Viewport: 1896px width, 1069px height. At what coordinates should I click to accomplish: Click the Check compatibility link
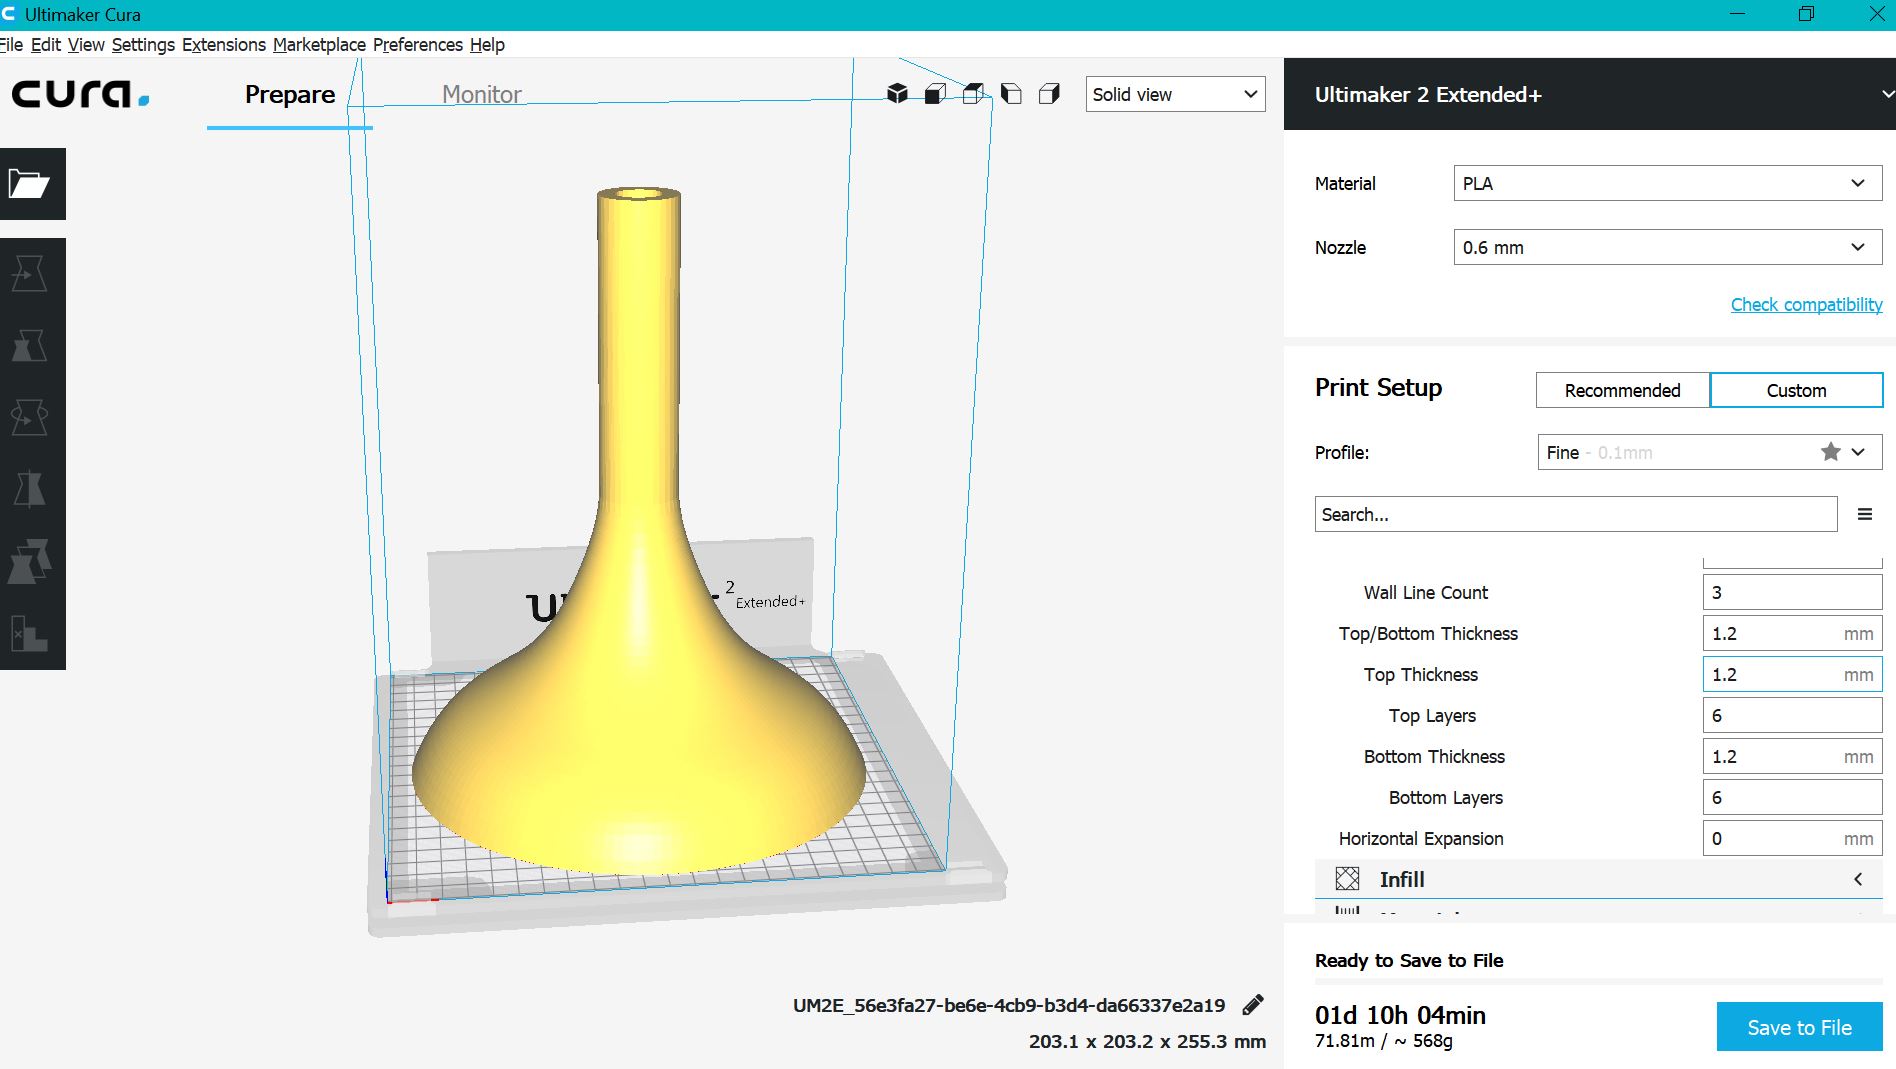[1806, 305]
